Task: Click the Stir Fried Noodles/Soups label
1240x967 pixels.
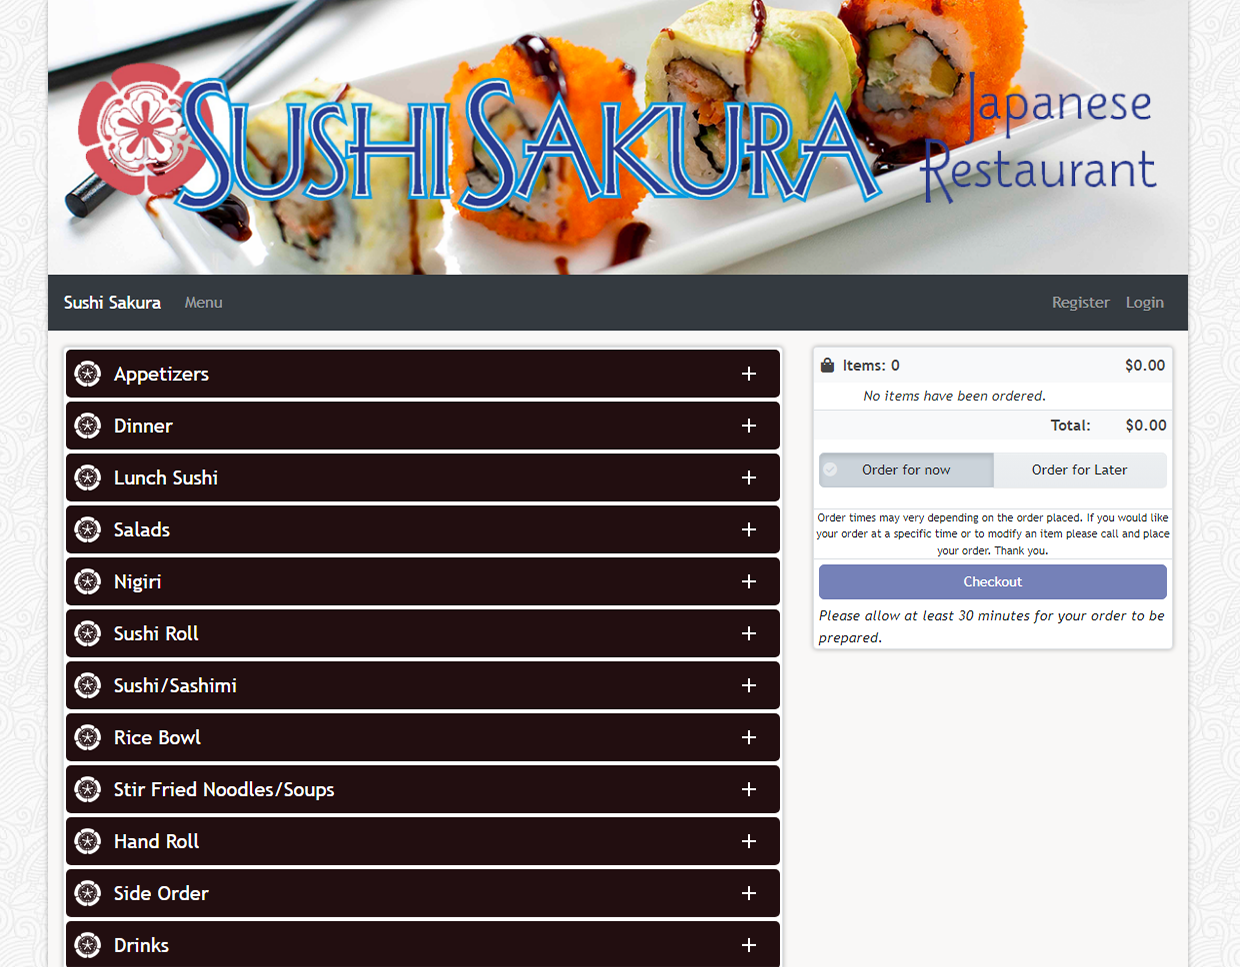Action: (x=224, y=790)
